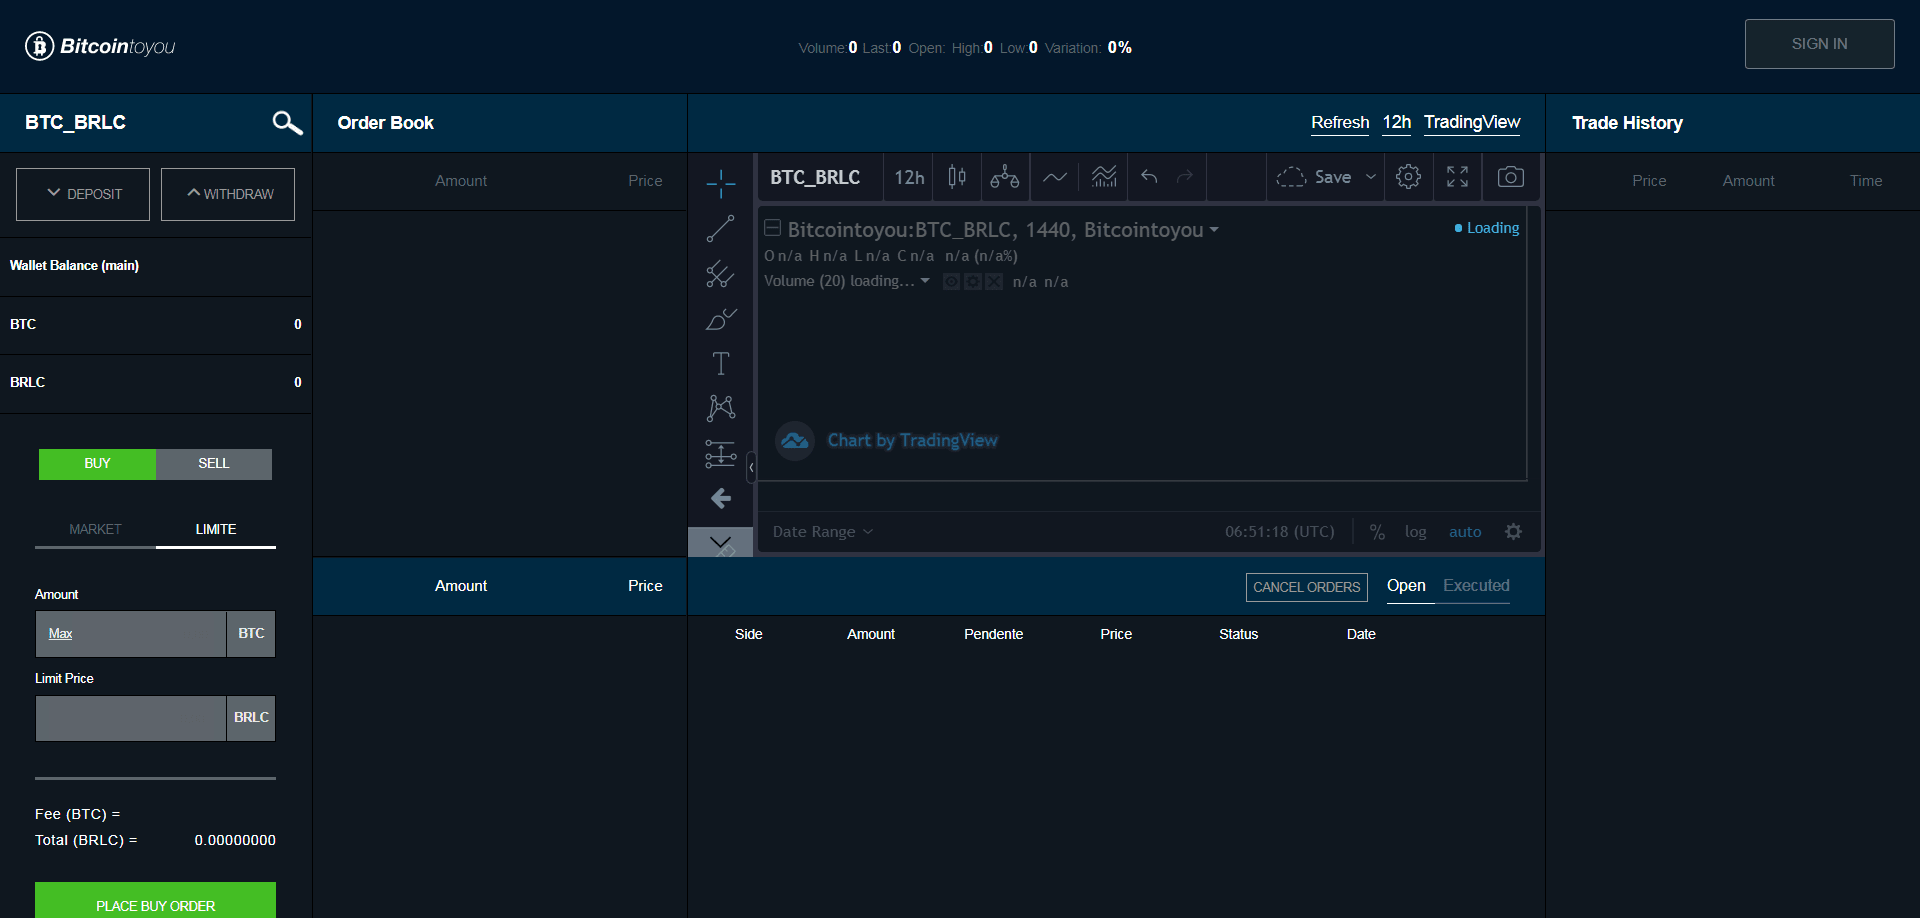
Task: Click the BTC wallet balance row
Action: (156, 325)
